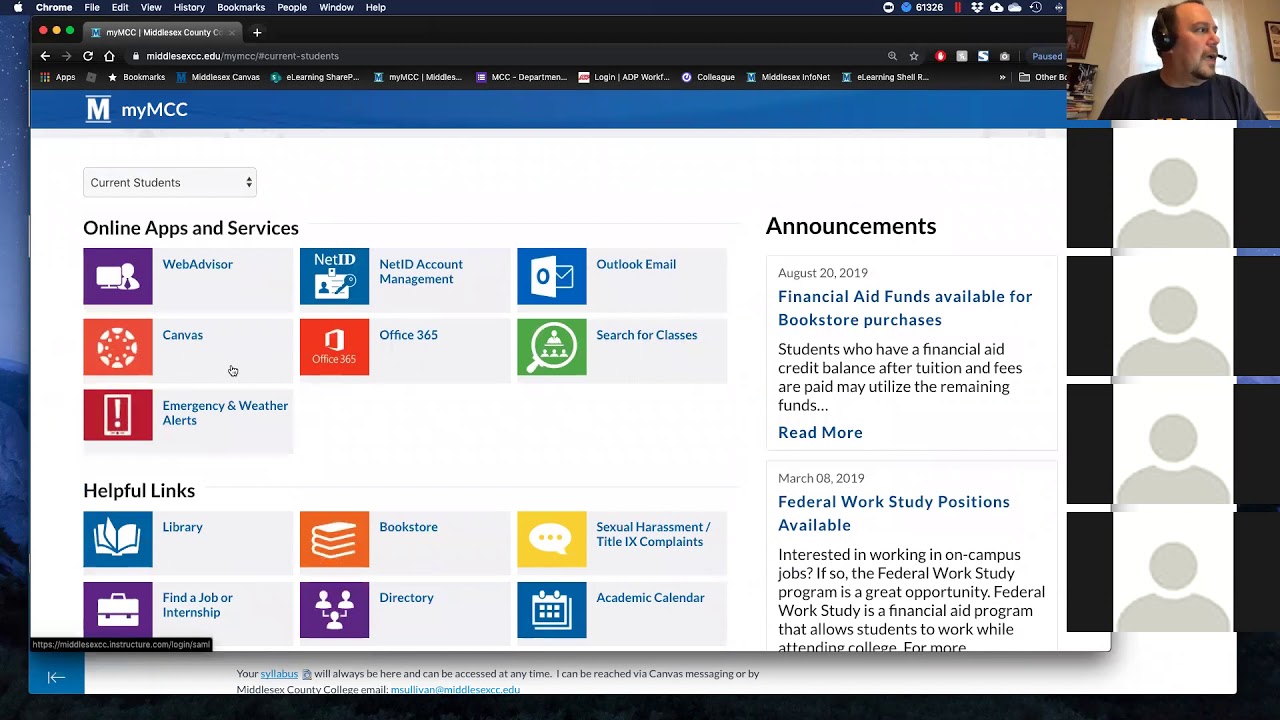Image resolution: width=1280 pixels, height=720 pixels.
Task: Open the Other Bookmarks folder
Action: click(x=1043, y=77)
